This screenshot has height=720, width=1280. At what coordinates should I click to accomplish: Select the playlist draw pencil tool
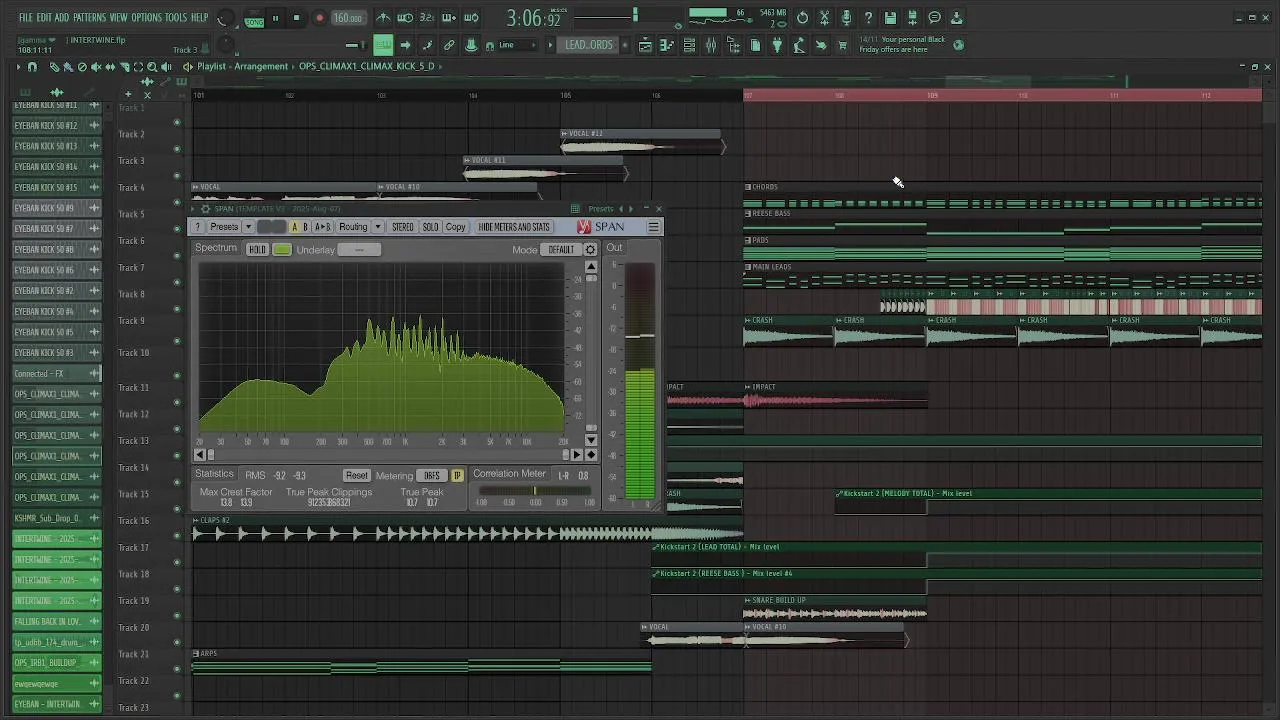[x=54, y=67]
